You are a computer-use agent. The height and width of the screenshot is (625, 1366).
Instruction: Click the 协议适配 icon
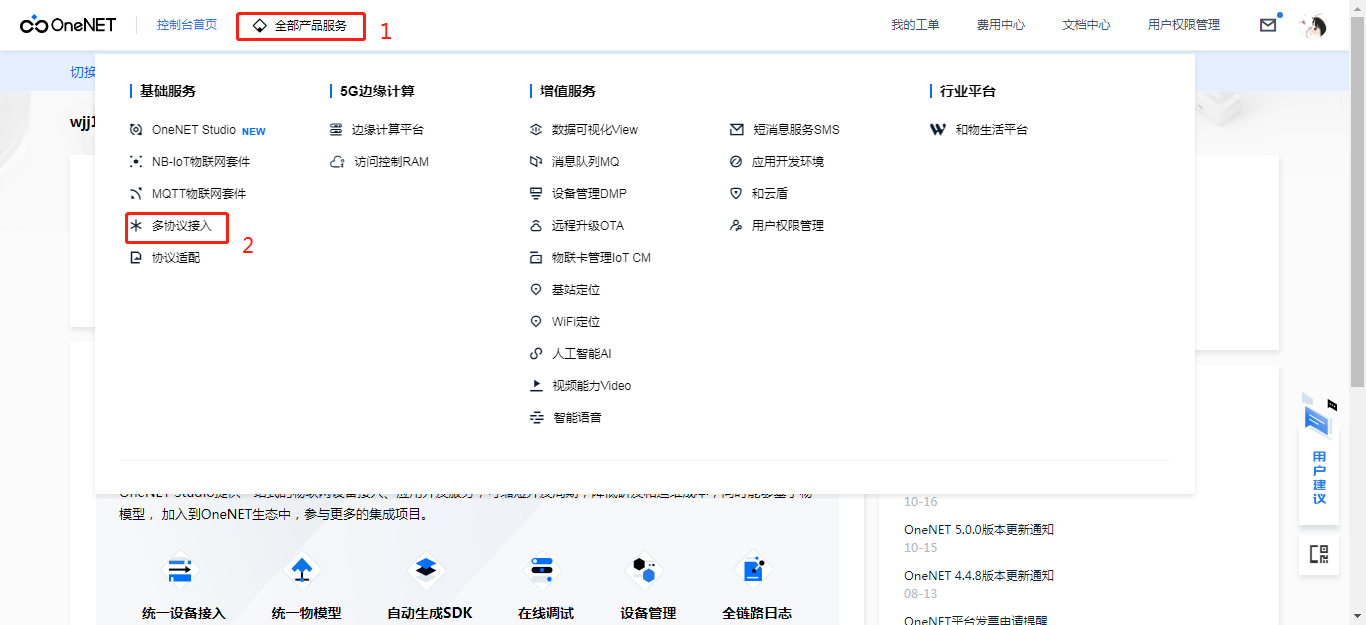(136, 258)
